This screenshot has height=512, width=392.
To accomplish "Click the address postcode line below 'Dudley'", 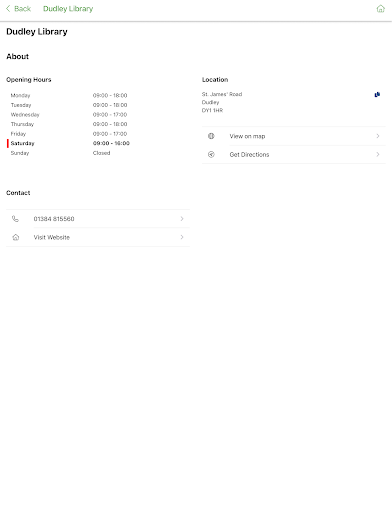I will click(212, 110).
